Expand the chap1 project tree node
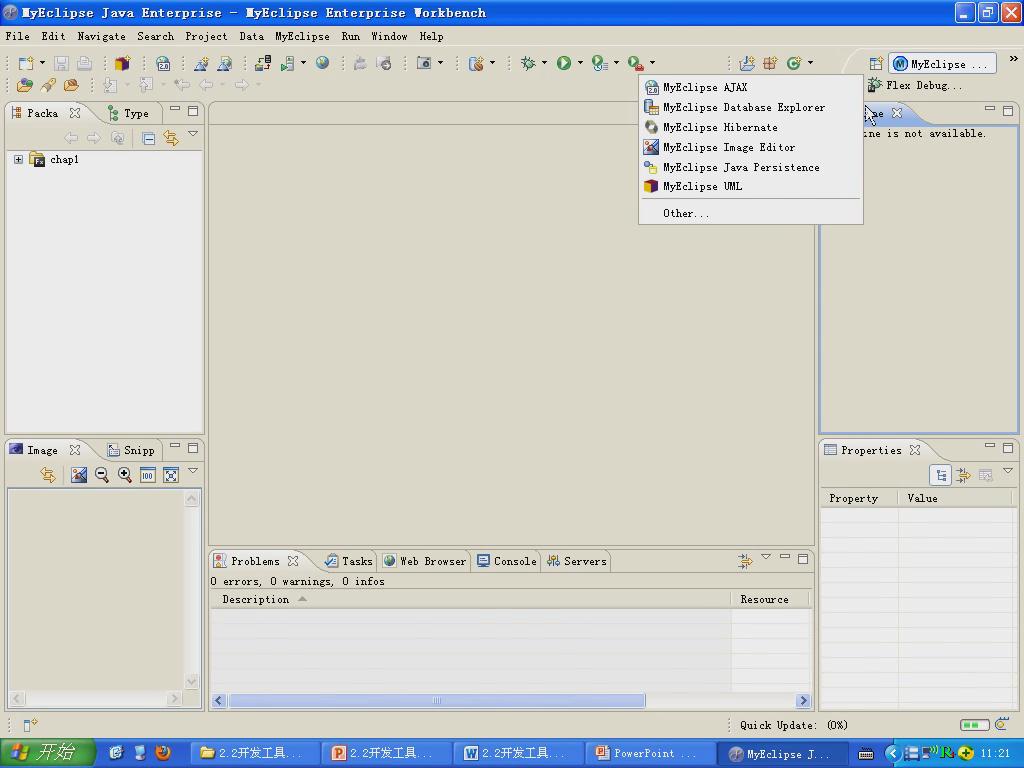 pos(18,159)
